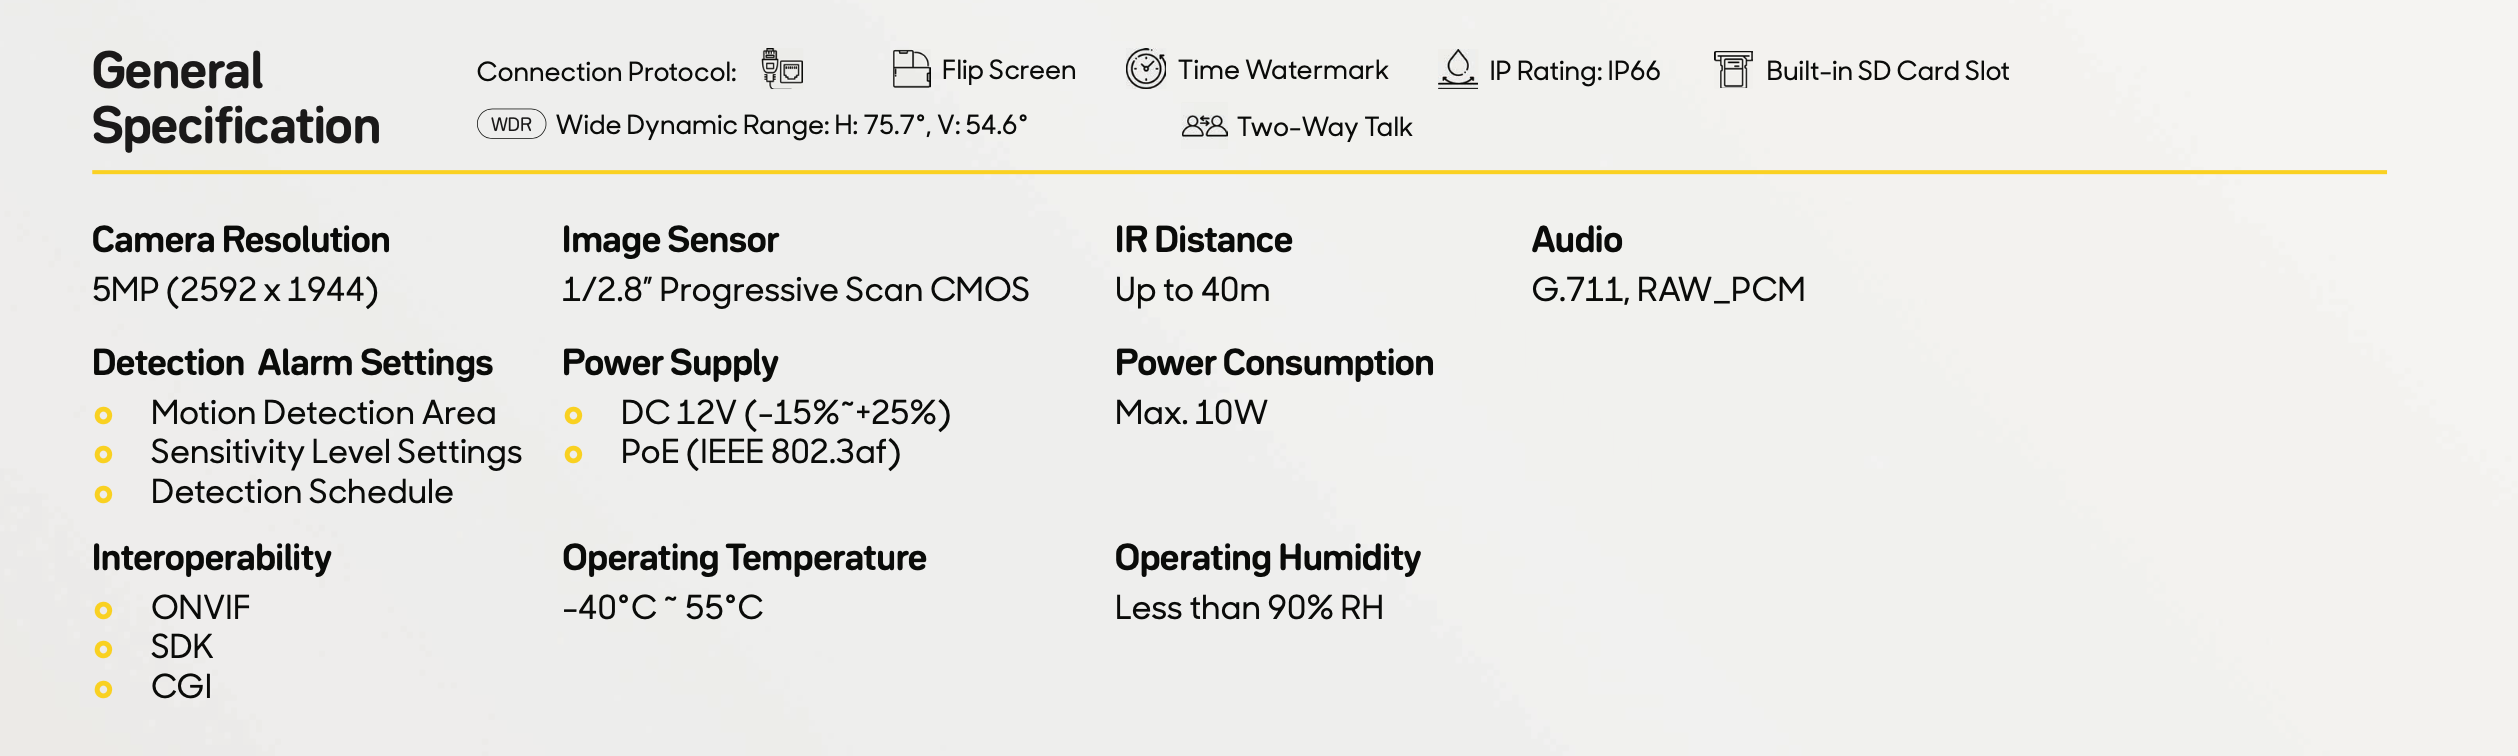
Task: Click the Operating Temperature heading
Action: pyautogui.click(x=744, y=558)
